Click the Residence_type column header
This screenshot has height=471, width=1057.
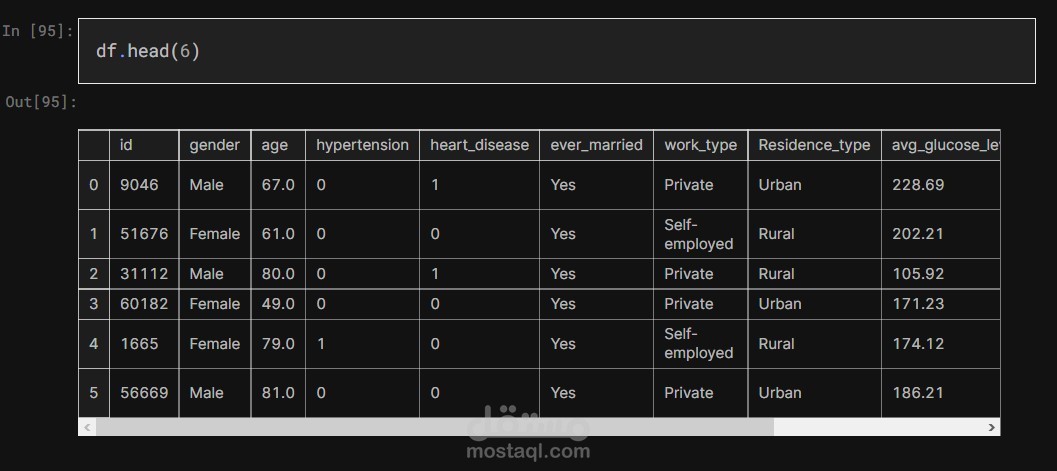(x=814, y=145)
